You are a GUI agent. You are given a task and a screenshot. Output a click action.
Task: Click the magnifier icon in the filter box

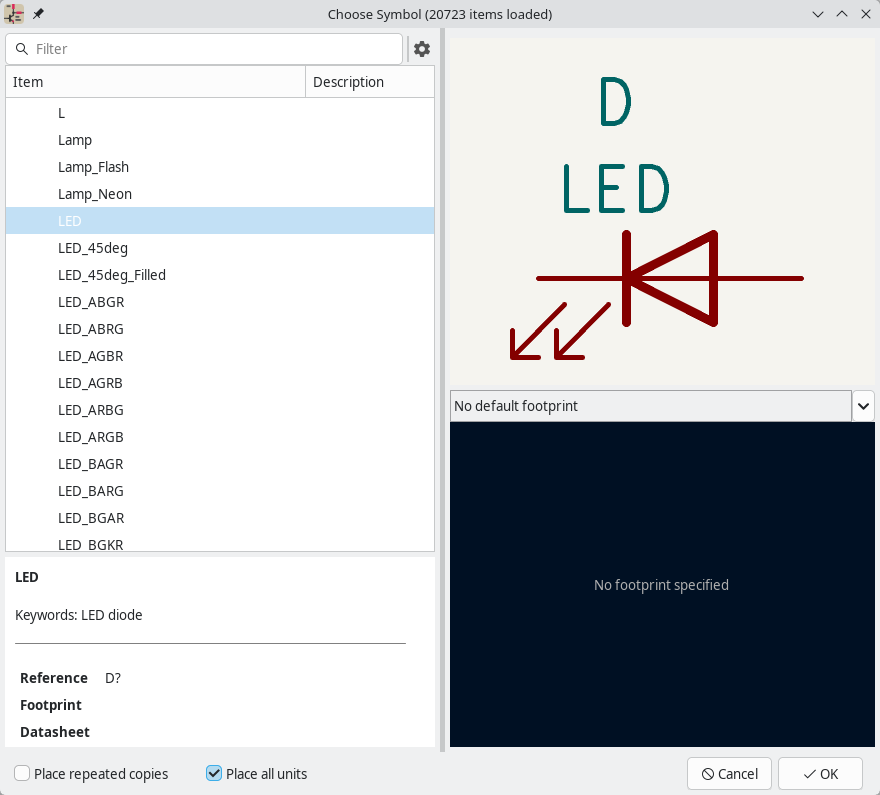pyautogui.click(x=23, y=48)
